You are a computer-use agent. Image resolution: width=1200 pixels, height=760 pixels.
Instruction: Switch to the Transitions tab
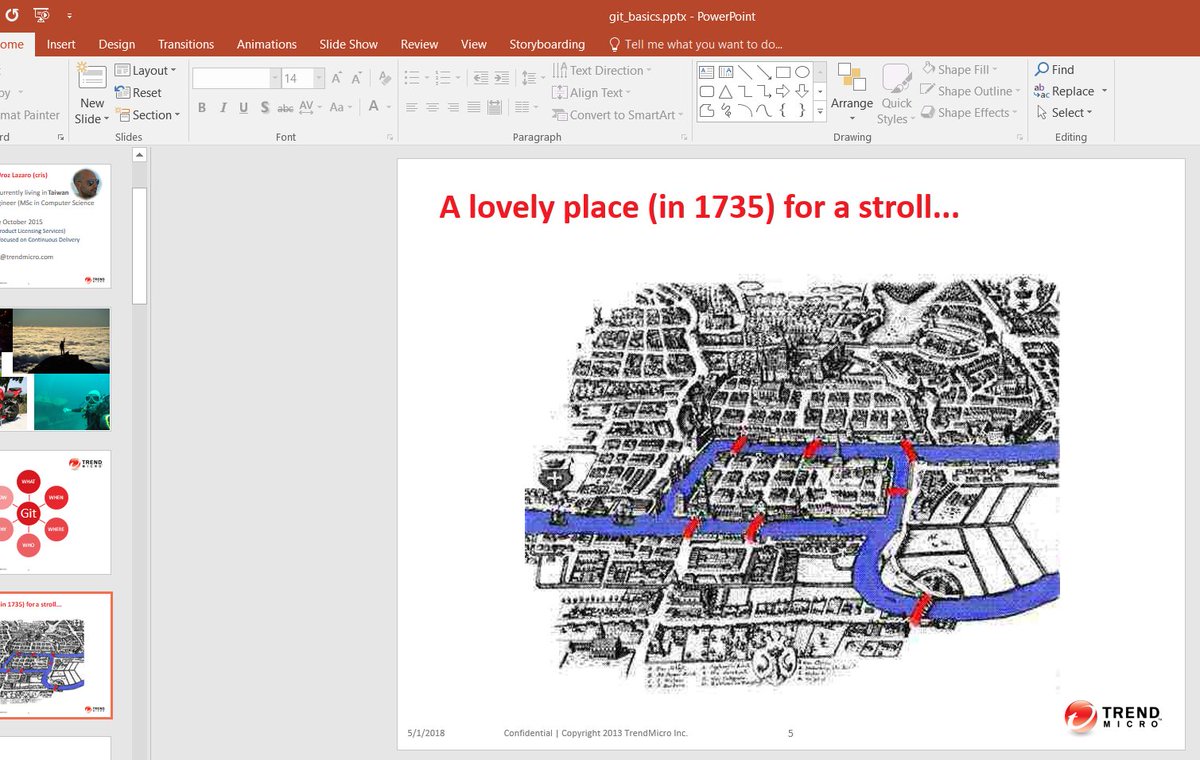point(186,44)
